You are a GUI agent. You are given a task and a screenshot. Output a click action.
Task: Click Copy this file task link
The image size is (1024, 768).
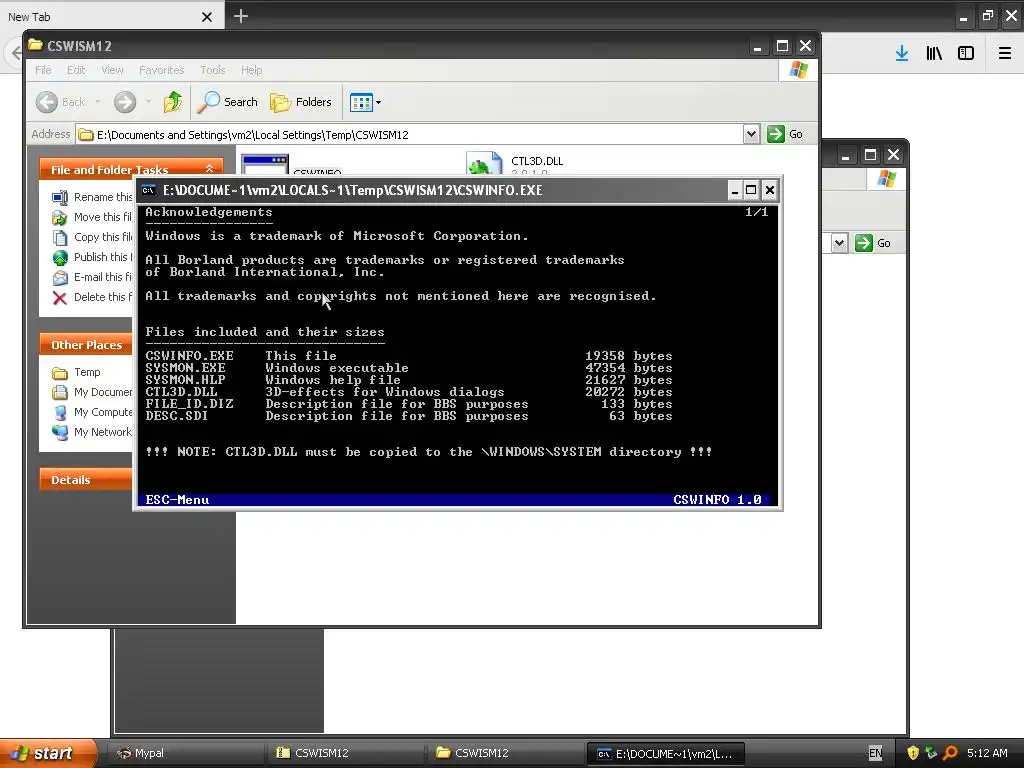(103, 237)
